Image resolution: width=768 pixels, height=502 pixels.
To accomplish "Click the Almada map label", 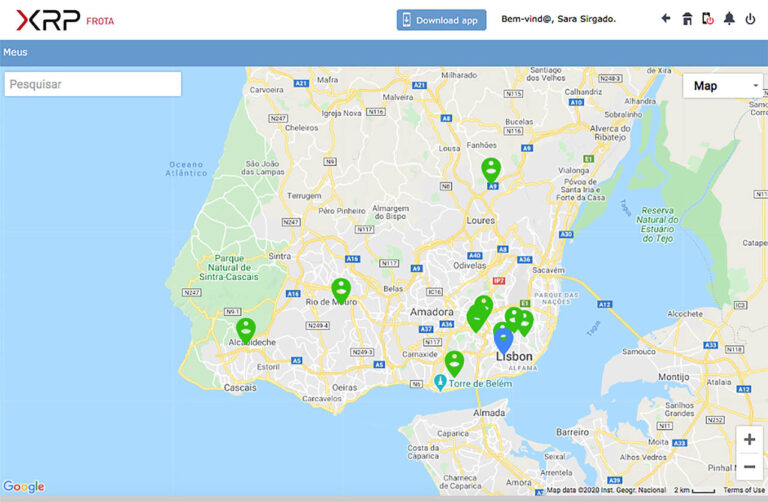I will click(489, 413).
